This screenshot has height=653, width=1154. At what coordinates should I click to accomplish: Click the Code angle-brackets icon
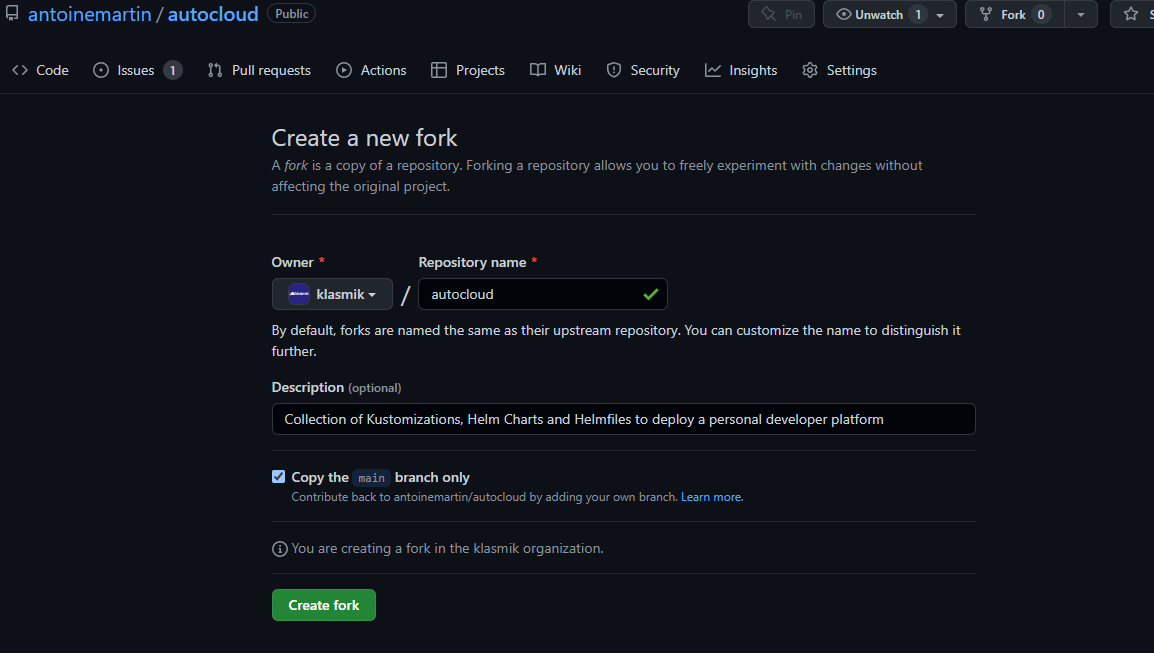point(20,70)
